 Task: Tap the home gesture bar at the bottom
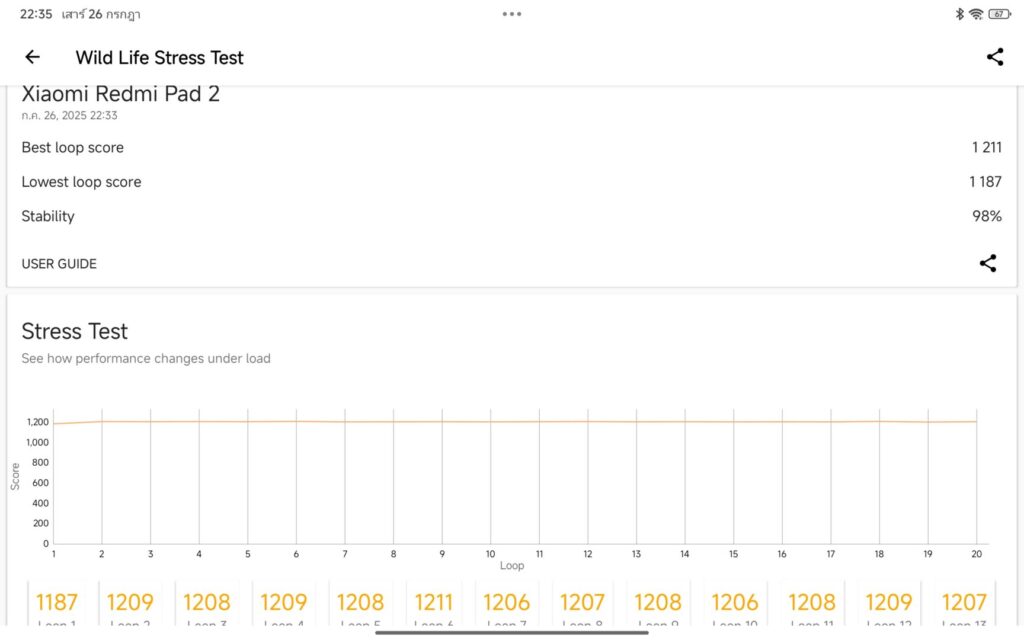512,632
